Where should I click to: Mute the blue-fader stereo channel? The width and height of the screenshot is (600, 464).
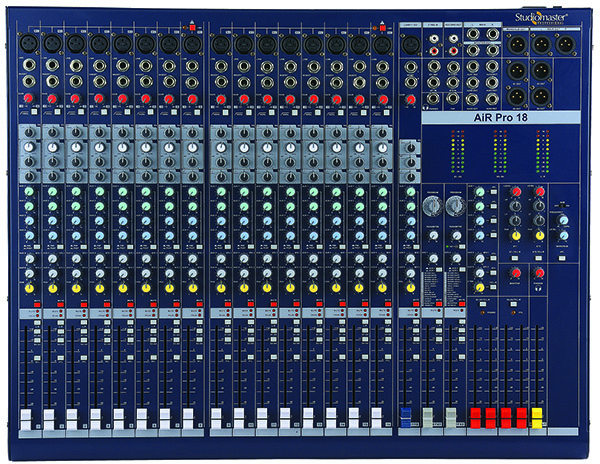click(x=416, y=304)
